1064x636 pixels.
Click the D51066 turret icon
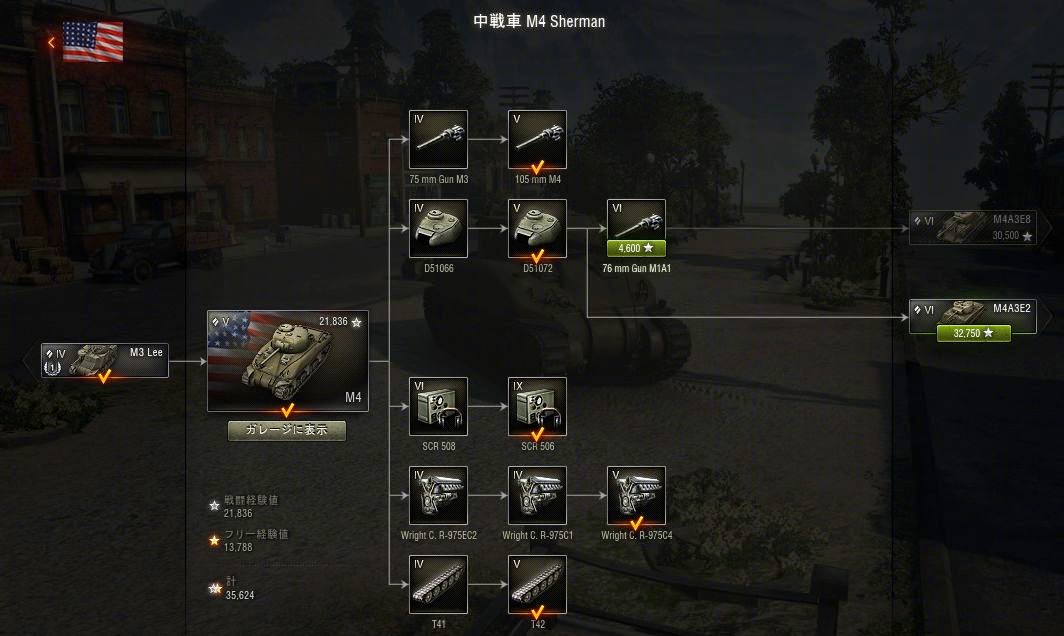(x=438, y=228)
